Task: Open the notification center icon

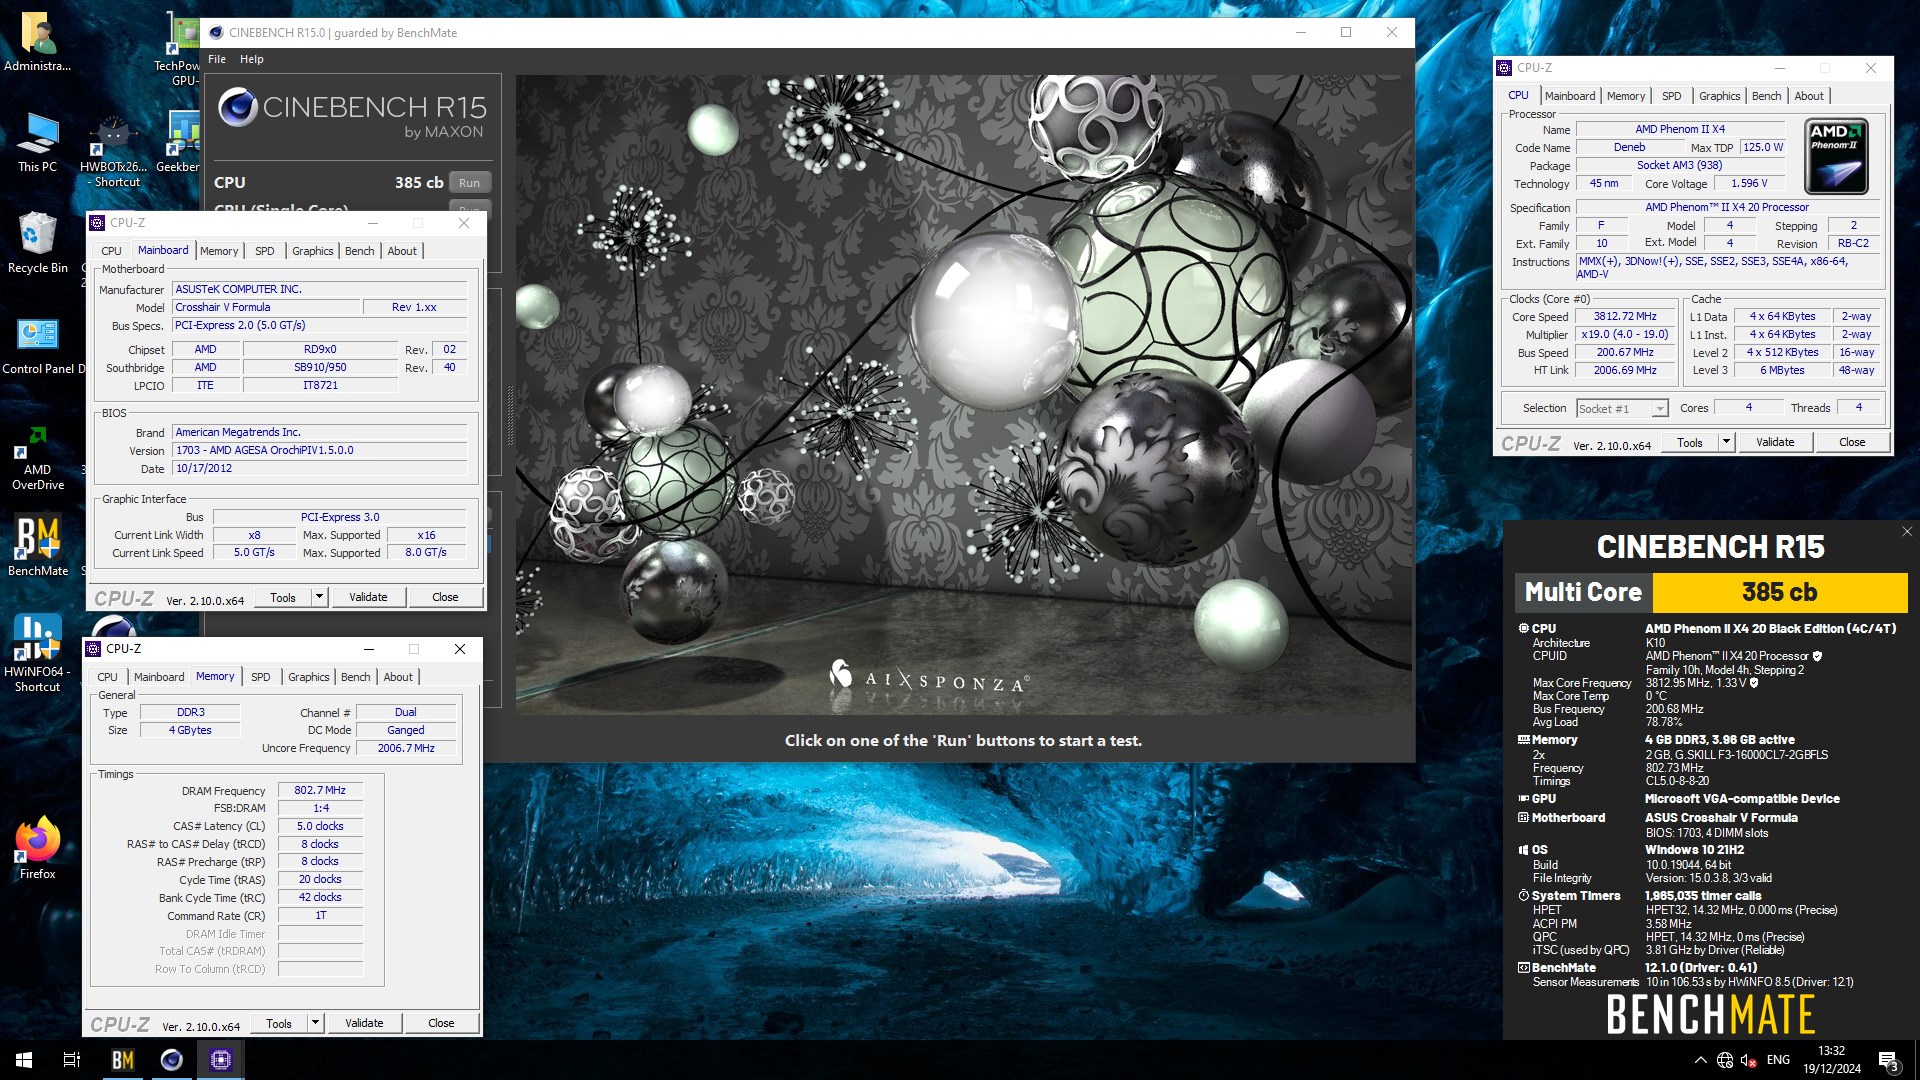Action: 1888,1060
